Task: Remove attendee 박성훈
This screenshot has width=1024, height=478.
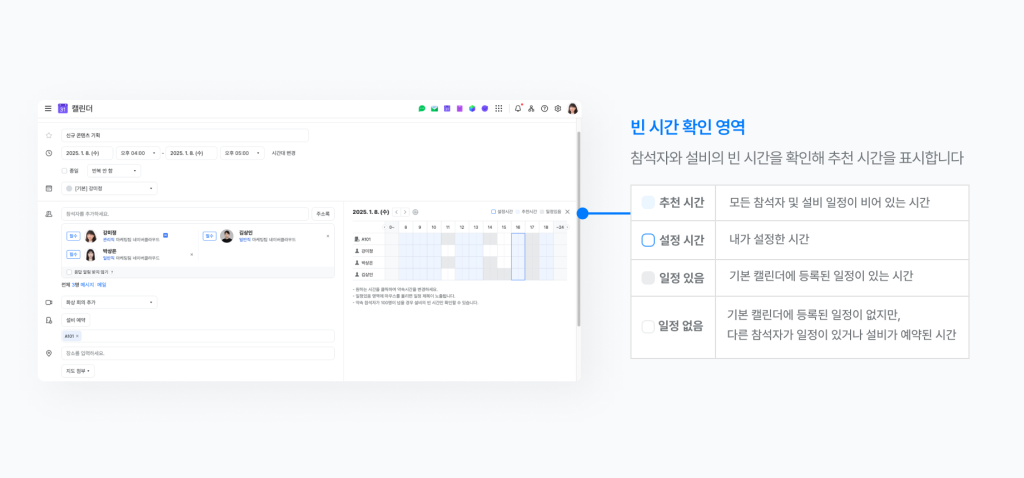Action: 191,254
